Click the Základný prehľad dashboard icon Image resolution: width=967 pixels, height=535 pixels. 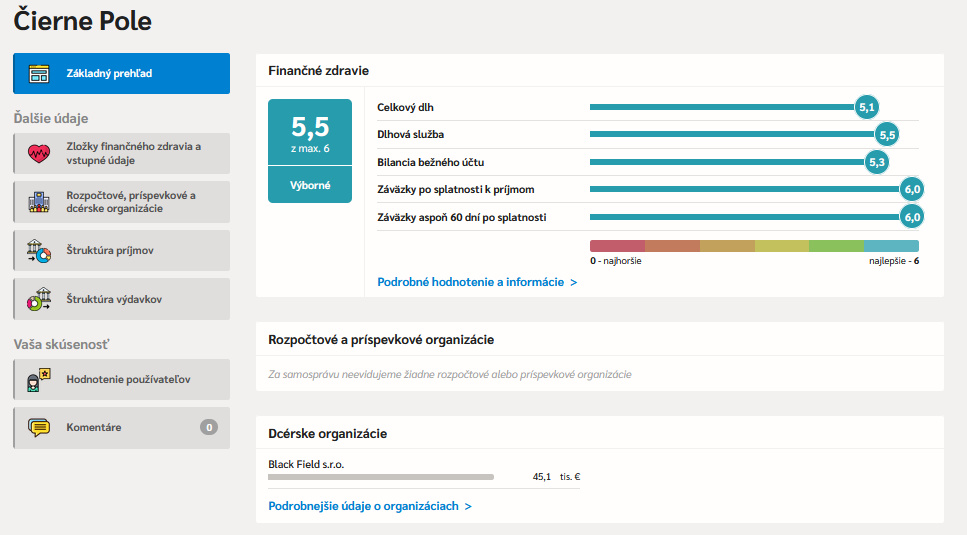pos(39,73)
